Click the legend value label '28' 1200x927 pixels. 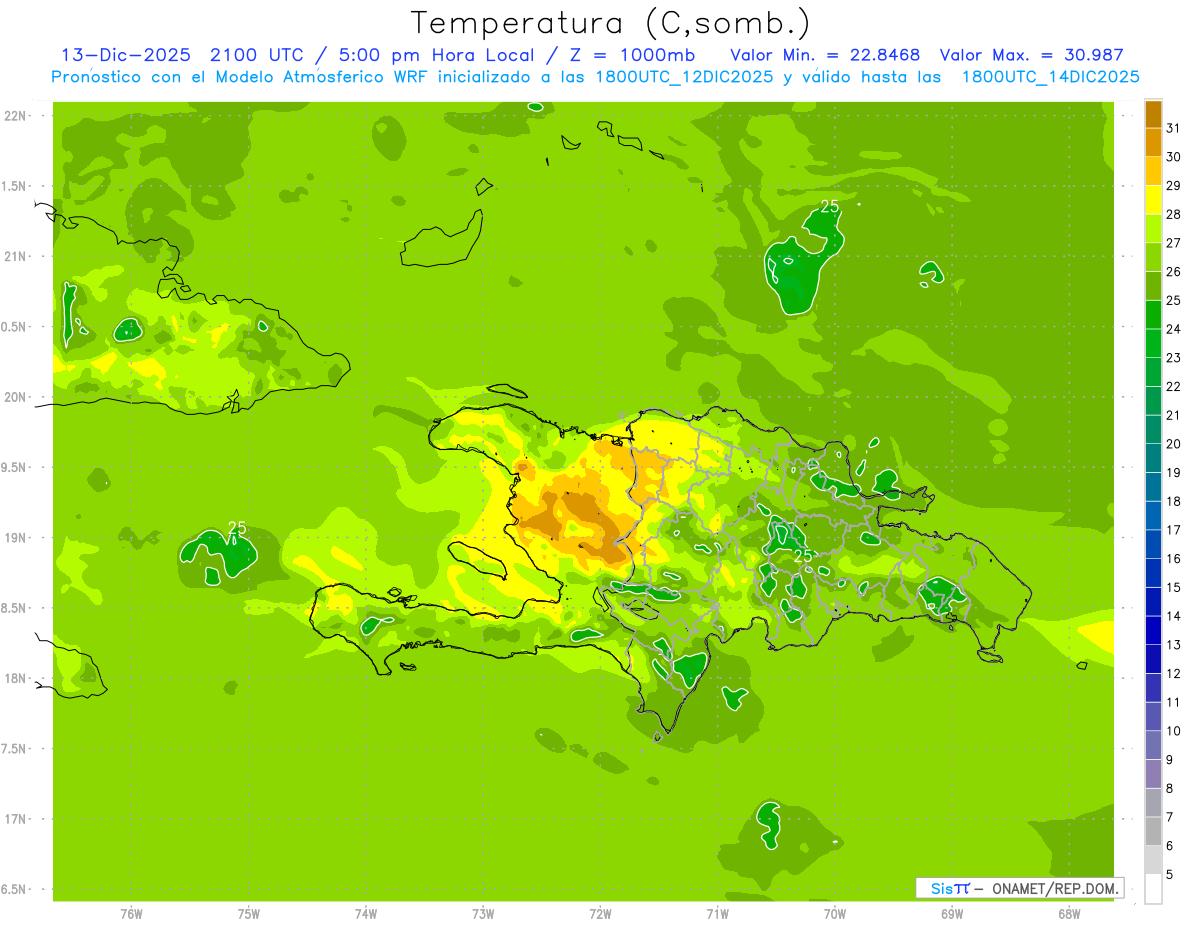coord(1173,214)
